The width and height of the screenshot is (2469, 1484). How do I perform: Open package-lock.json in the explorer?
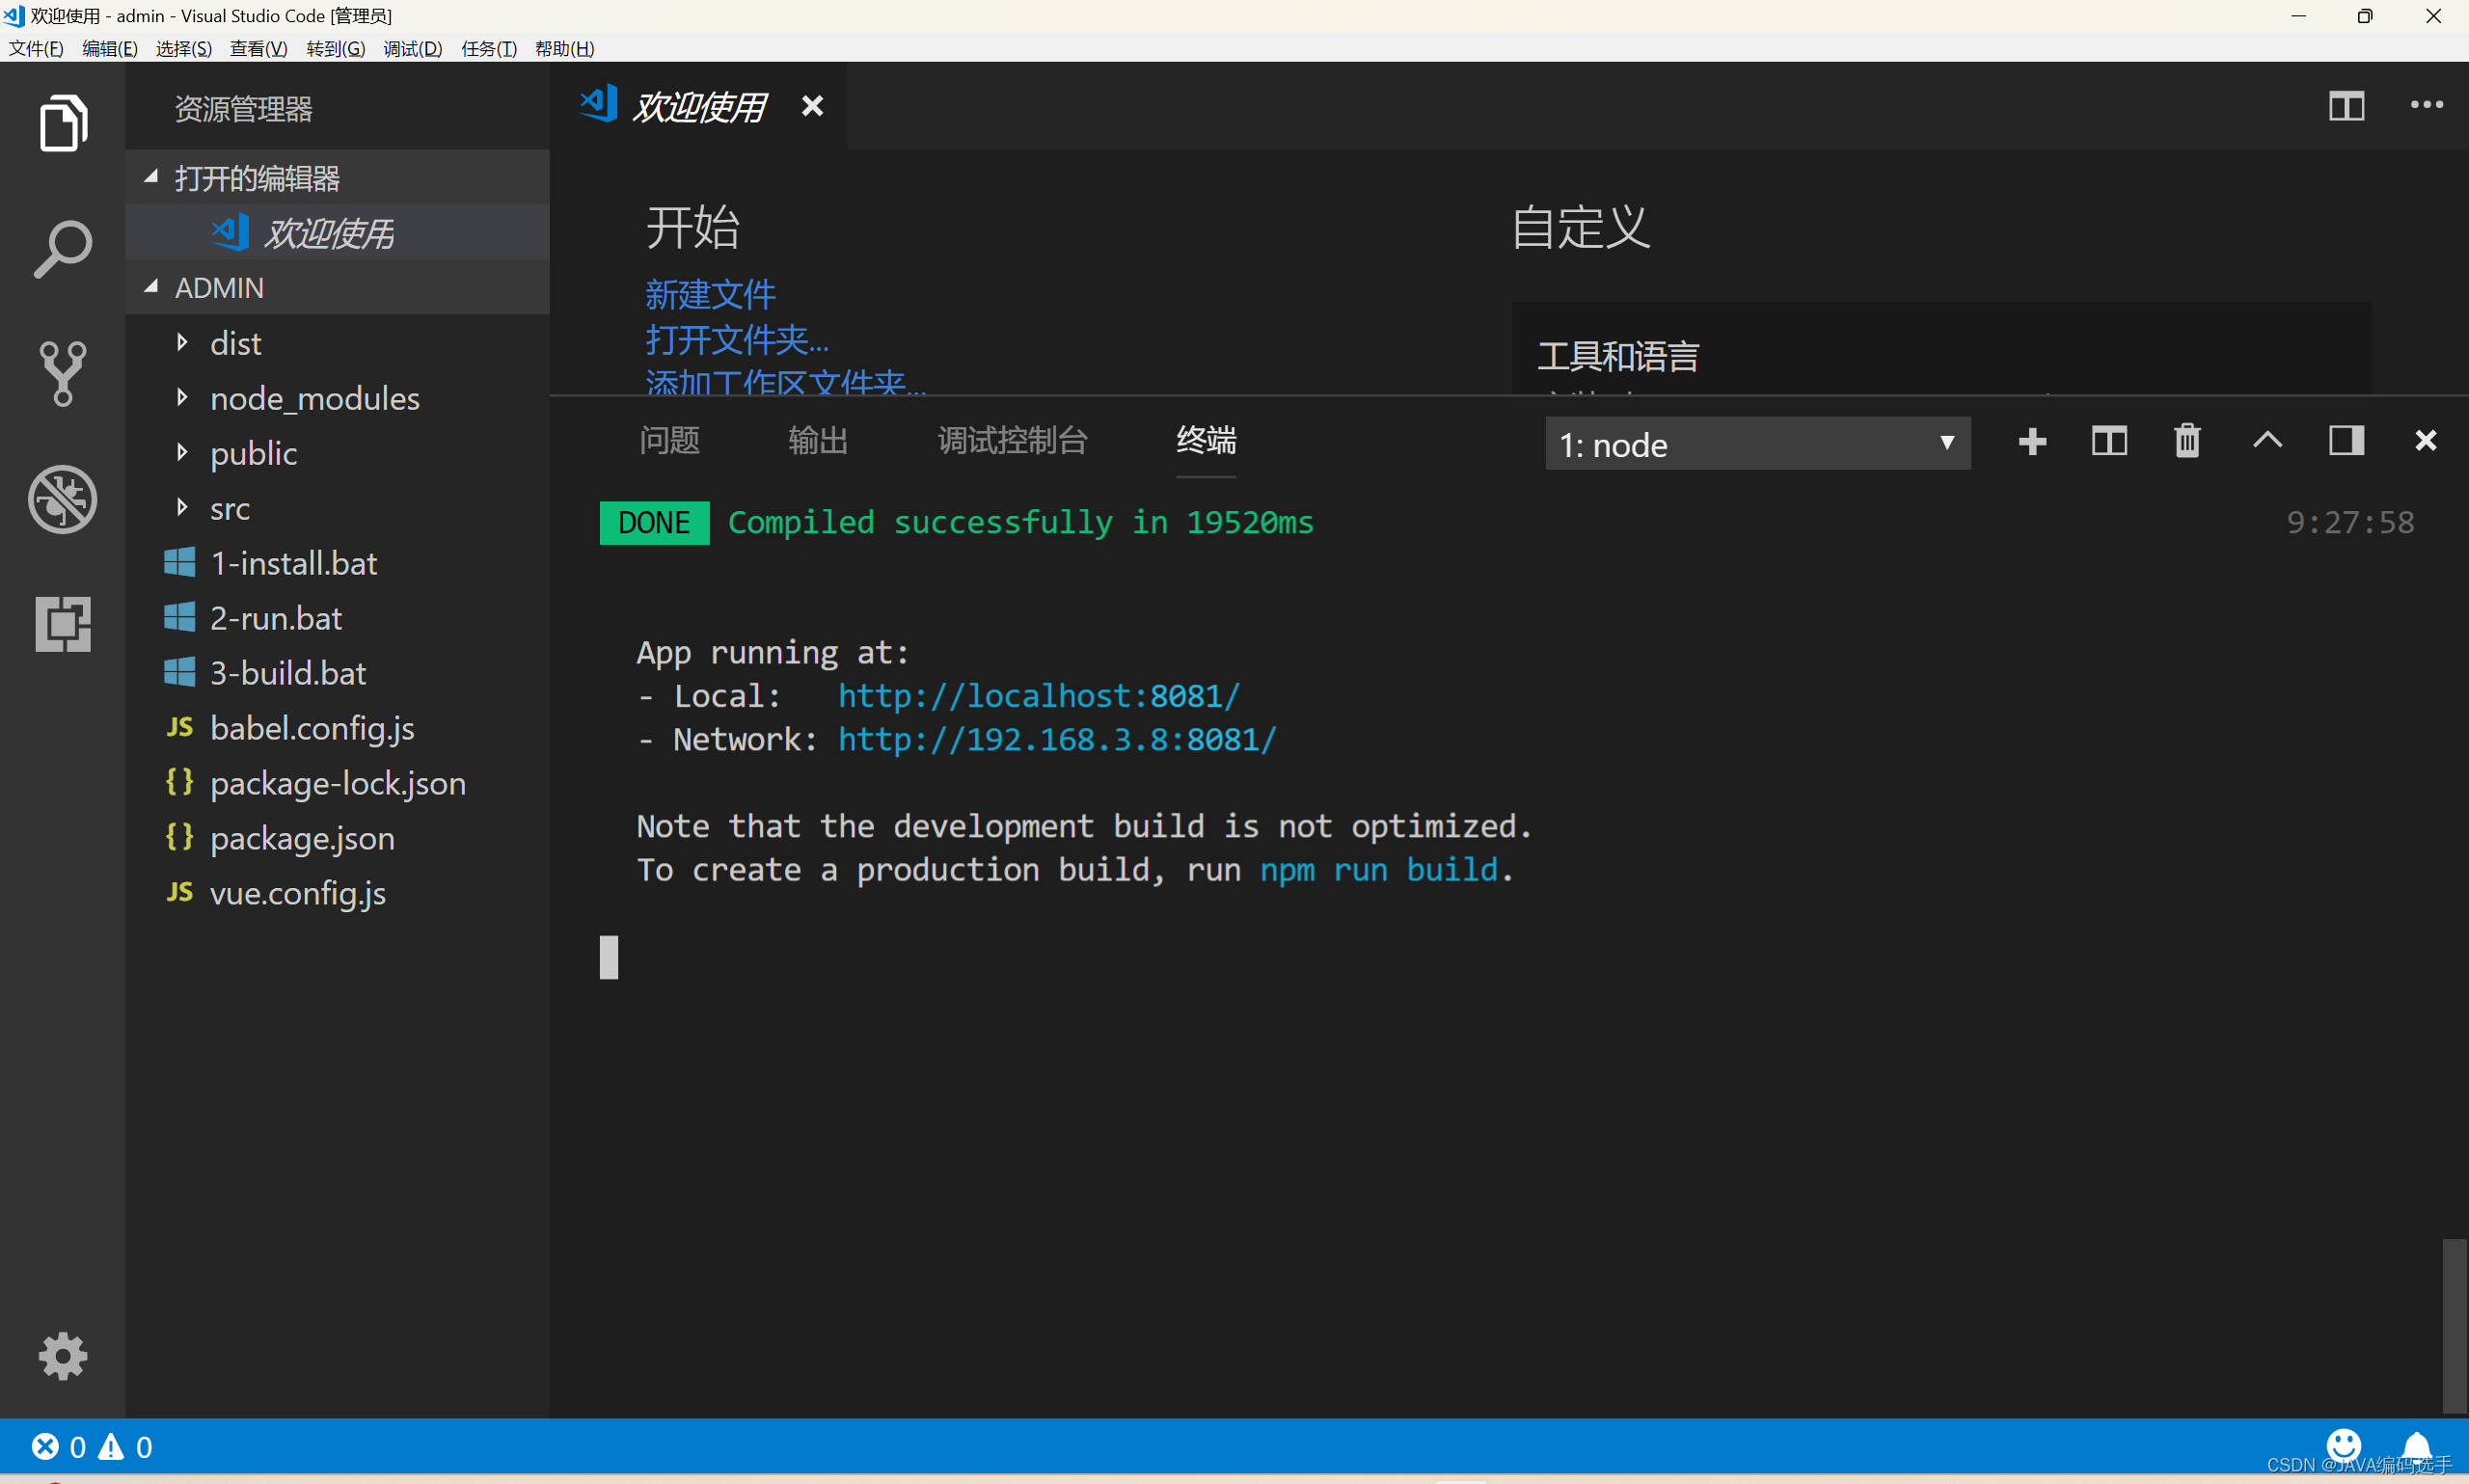(337, 783)
